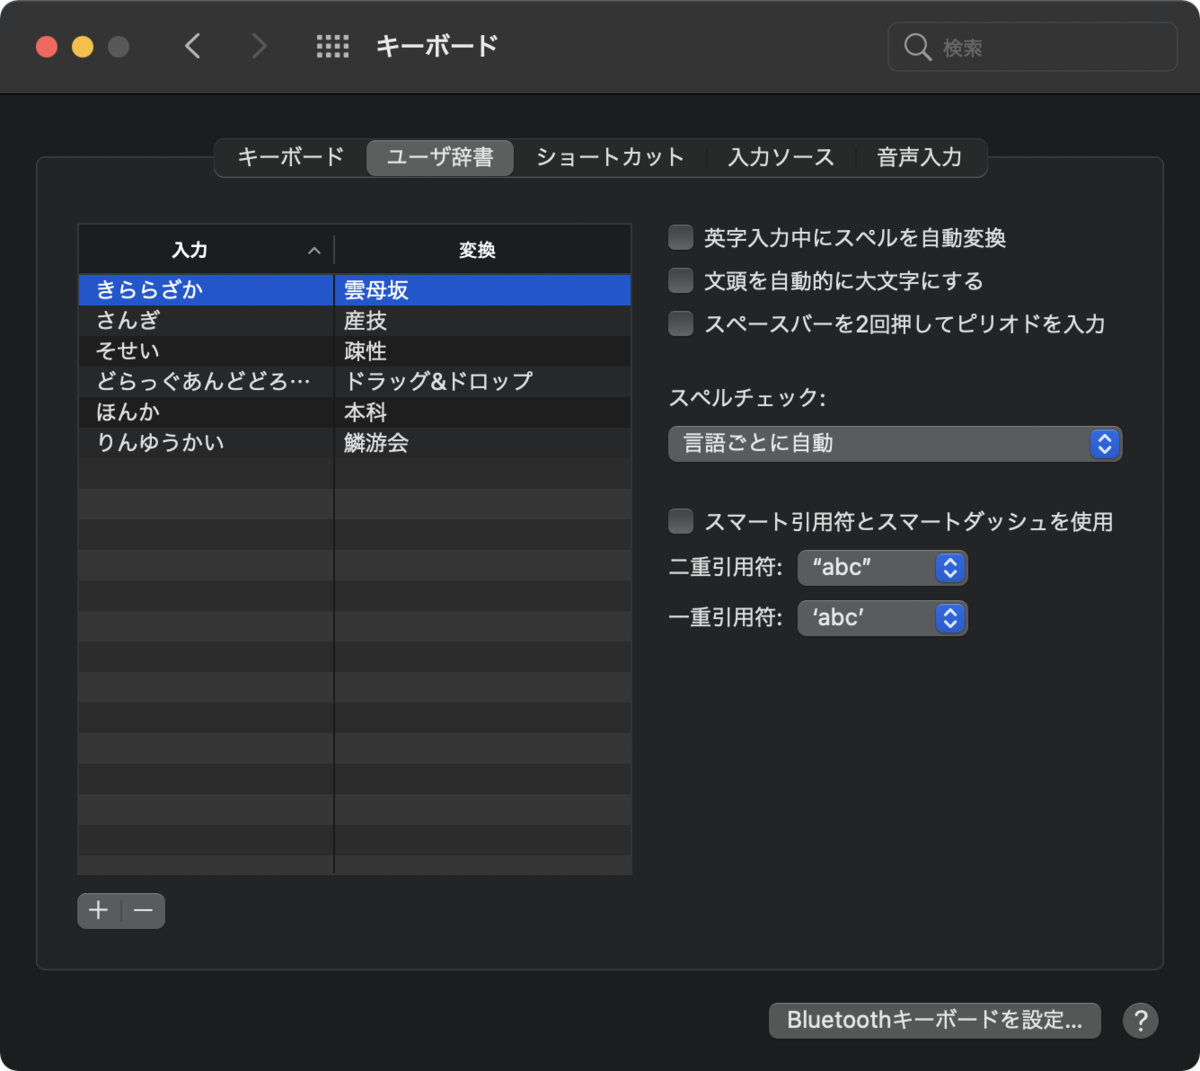This screenshot has height=1071, width=1200.
Task: Remove the selected entry with the minus icon
Action: point(142,910)
